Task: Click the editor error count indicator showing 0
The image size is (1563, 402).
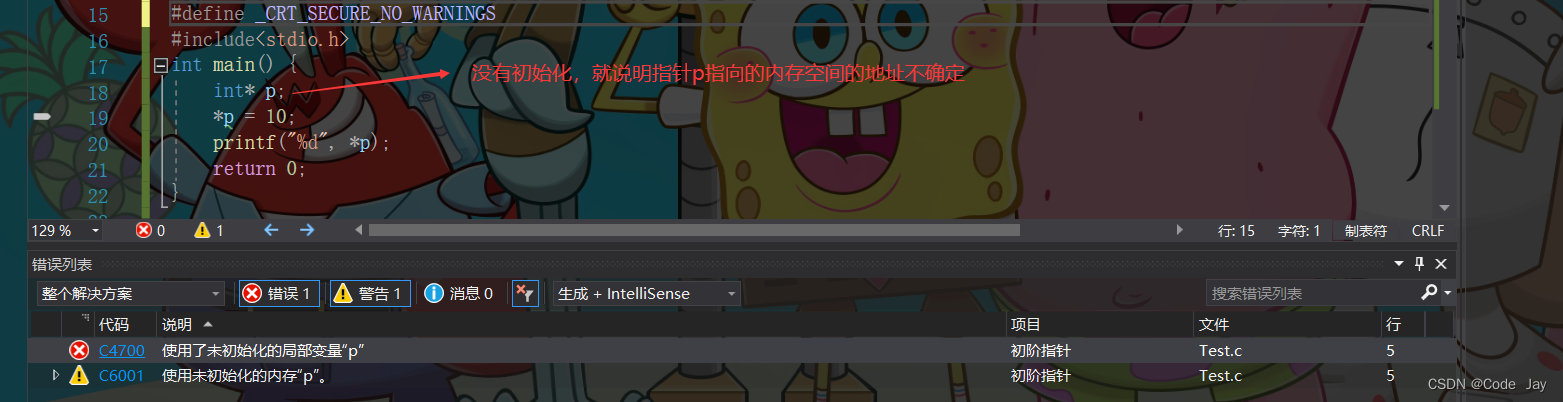Action: [x=150, y=230]
